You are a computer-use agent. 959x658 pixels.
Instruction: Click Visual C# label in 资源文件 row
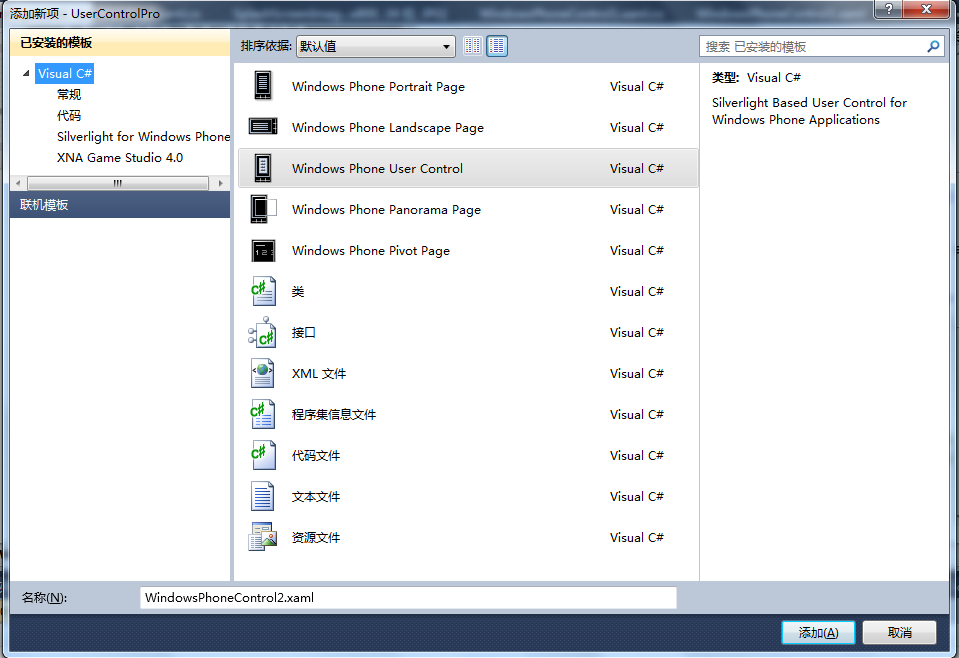click(x=637, y=537)
